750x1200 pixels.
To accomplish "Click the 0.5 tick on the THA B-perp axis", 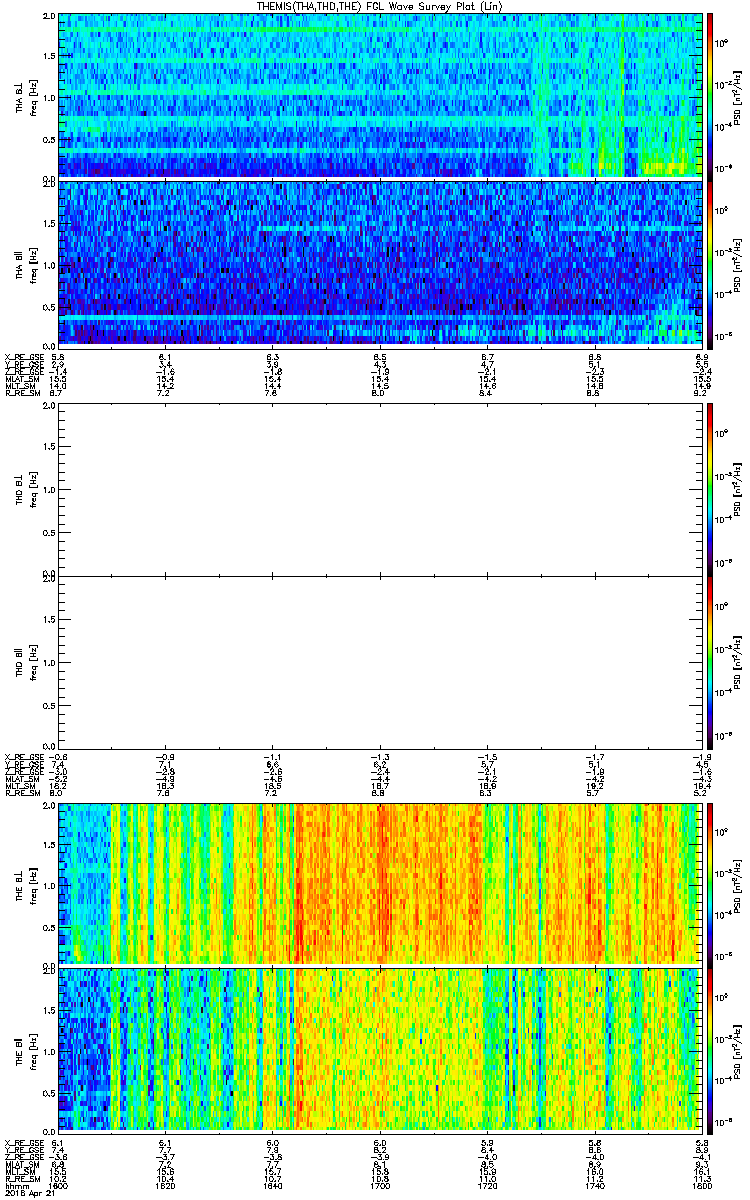I will point(50,138).
